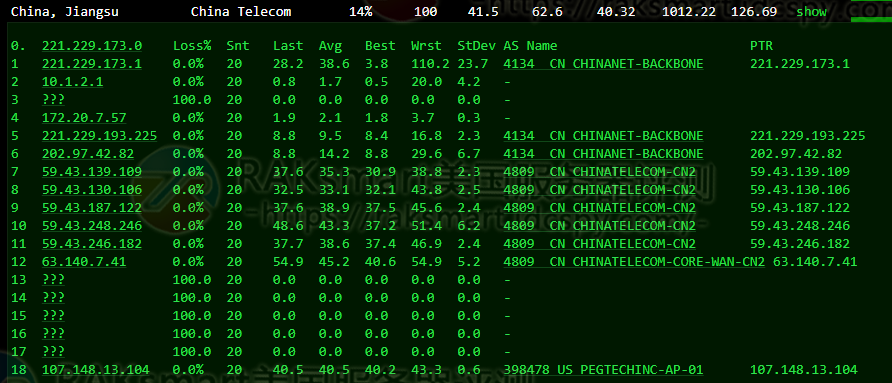Image resolution: width=892 pixels, height=383 pixels.
Task: Click the 100.0 loss value in hop 3
Action: [192, 100]
